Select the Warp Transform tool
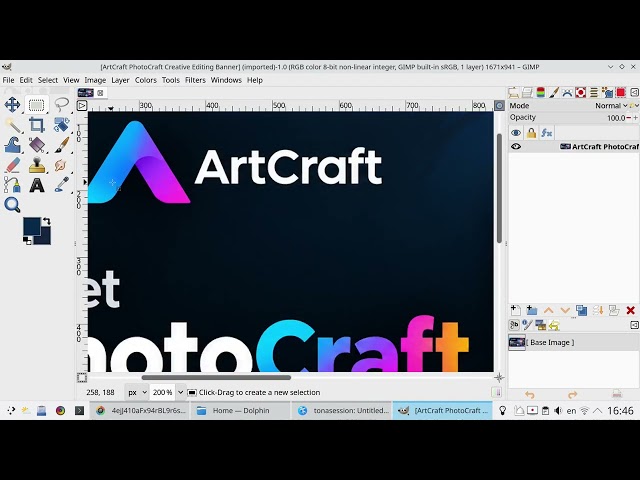Image resolution: width=640 pixels, height=480 pixels. click(x=12, y=145)
